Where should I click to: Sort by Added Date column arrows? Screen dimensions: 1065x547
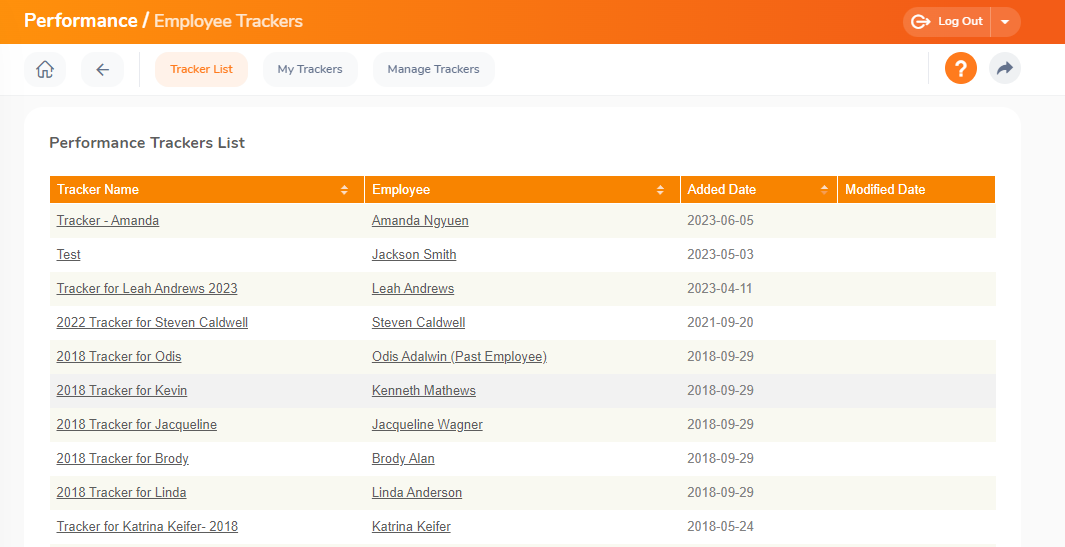coord(824,190)
